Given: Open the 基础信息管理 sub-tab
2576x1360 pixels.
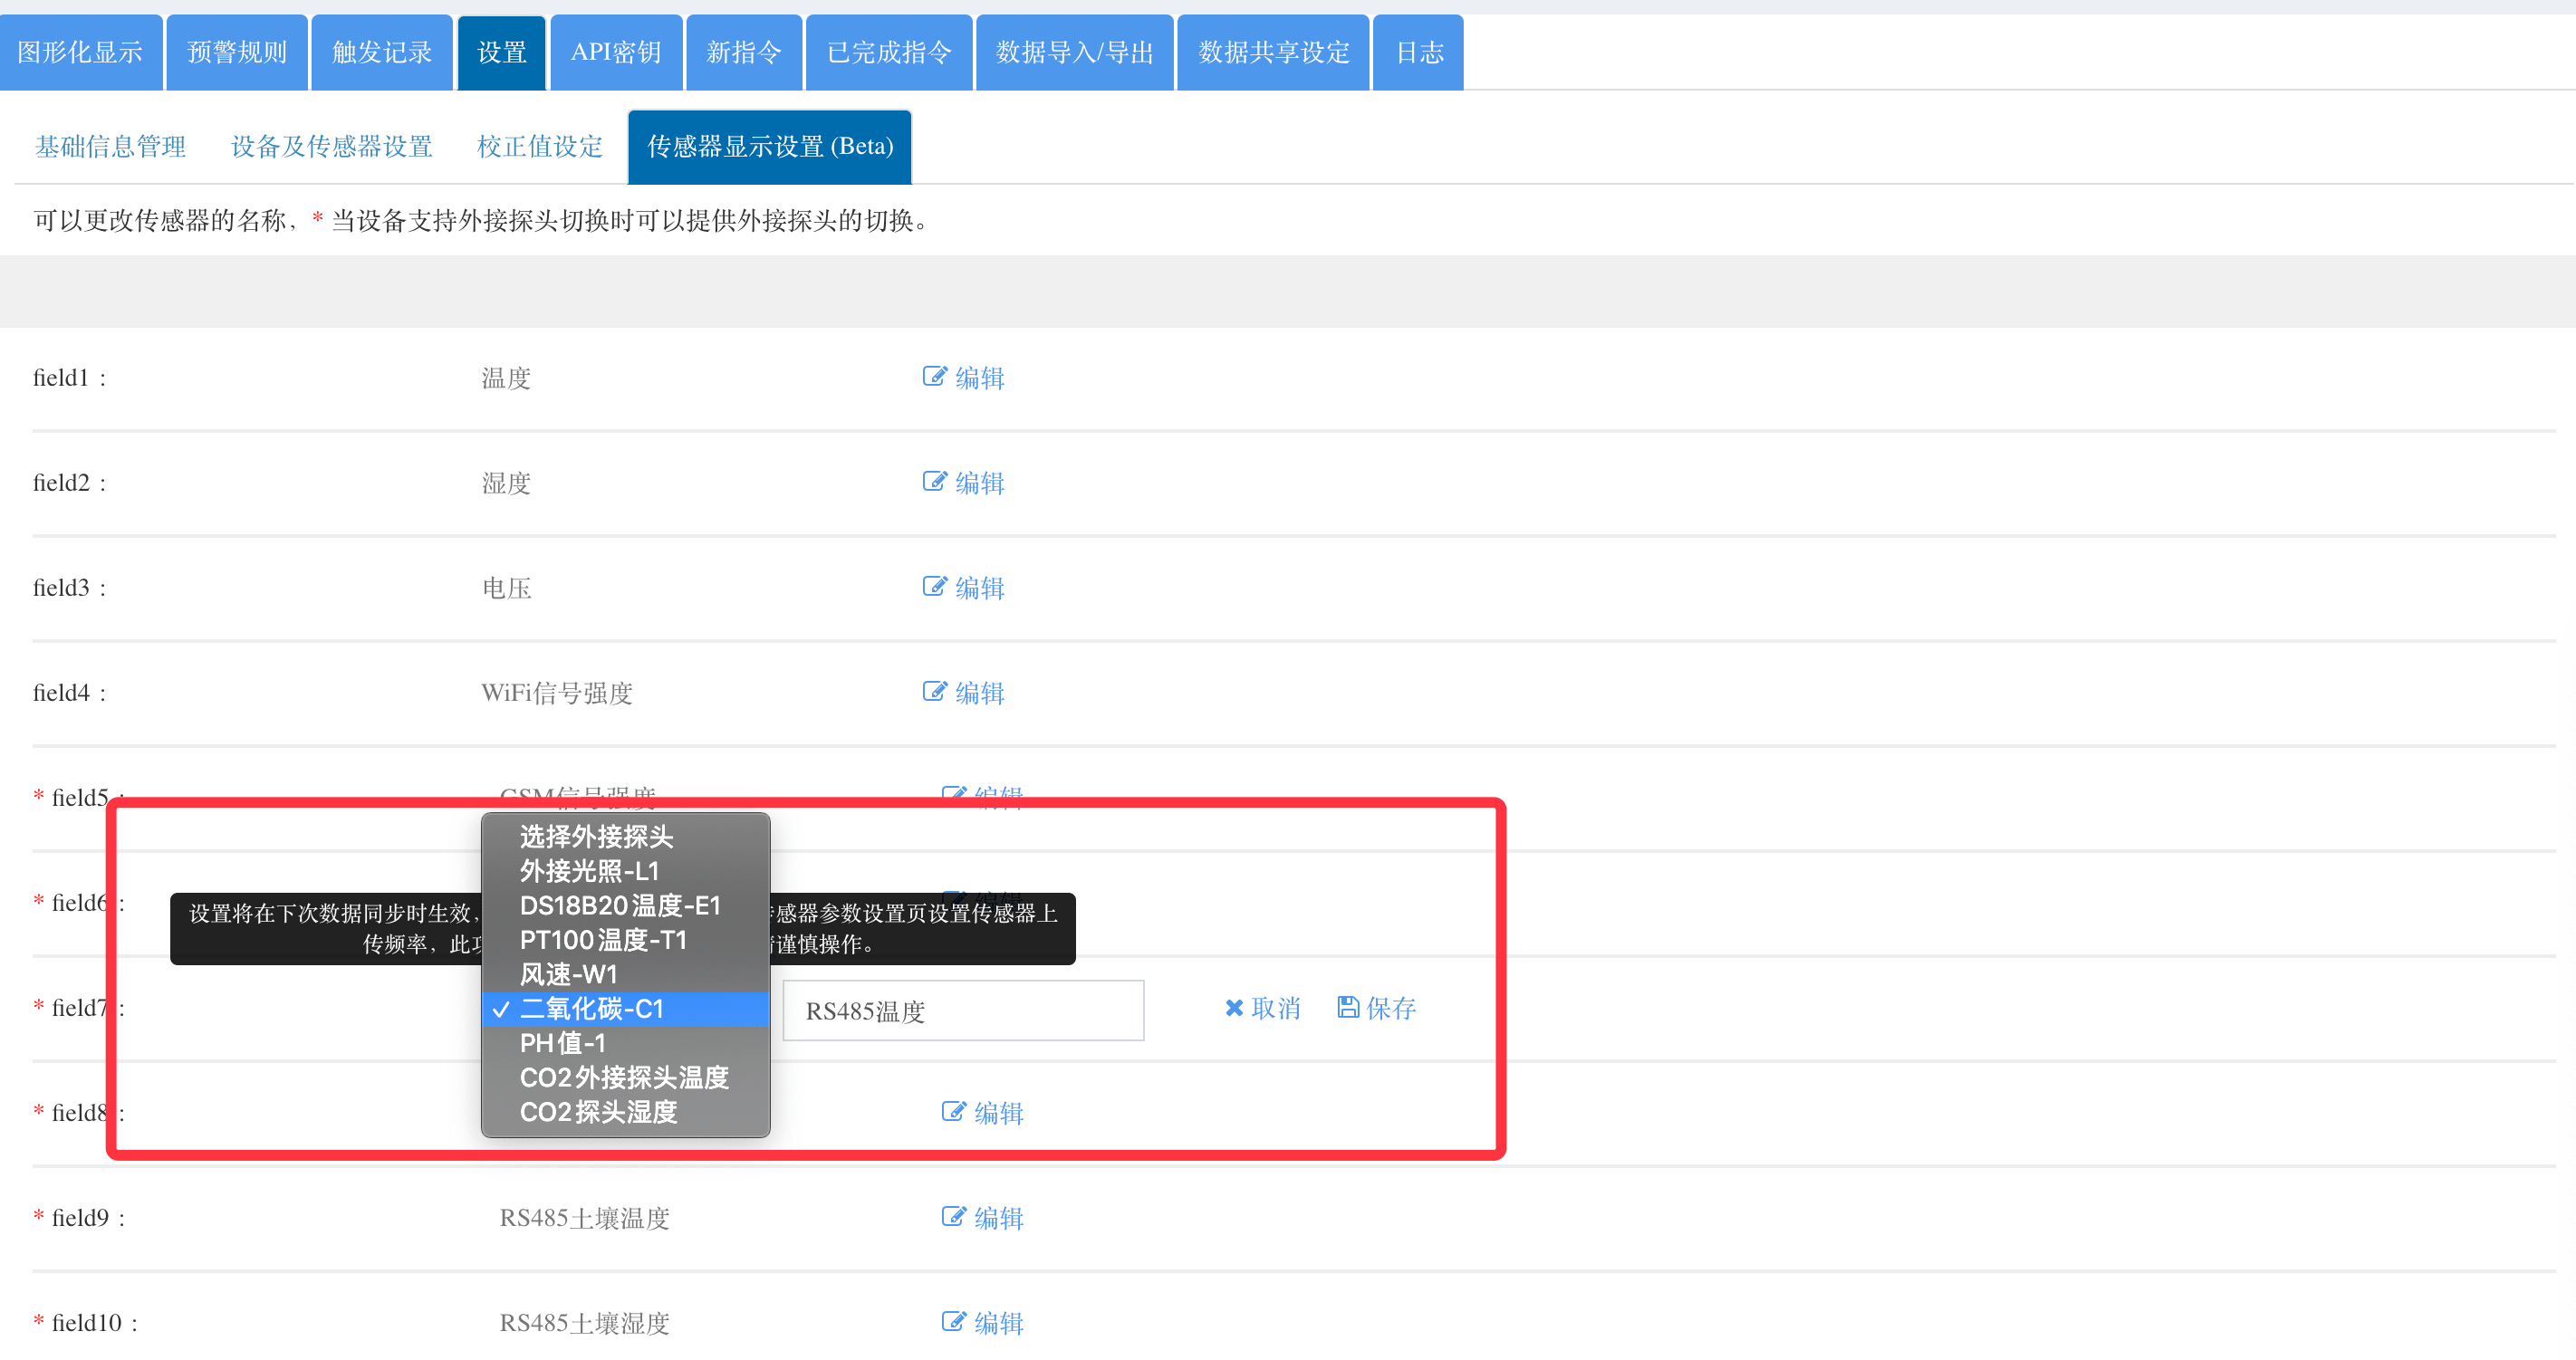Looking at the screenshot, I should point(111,147).
